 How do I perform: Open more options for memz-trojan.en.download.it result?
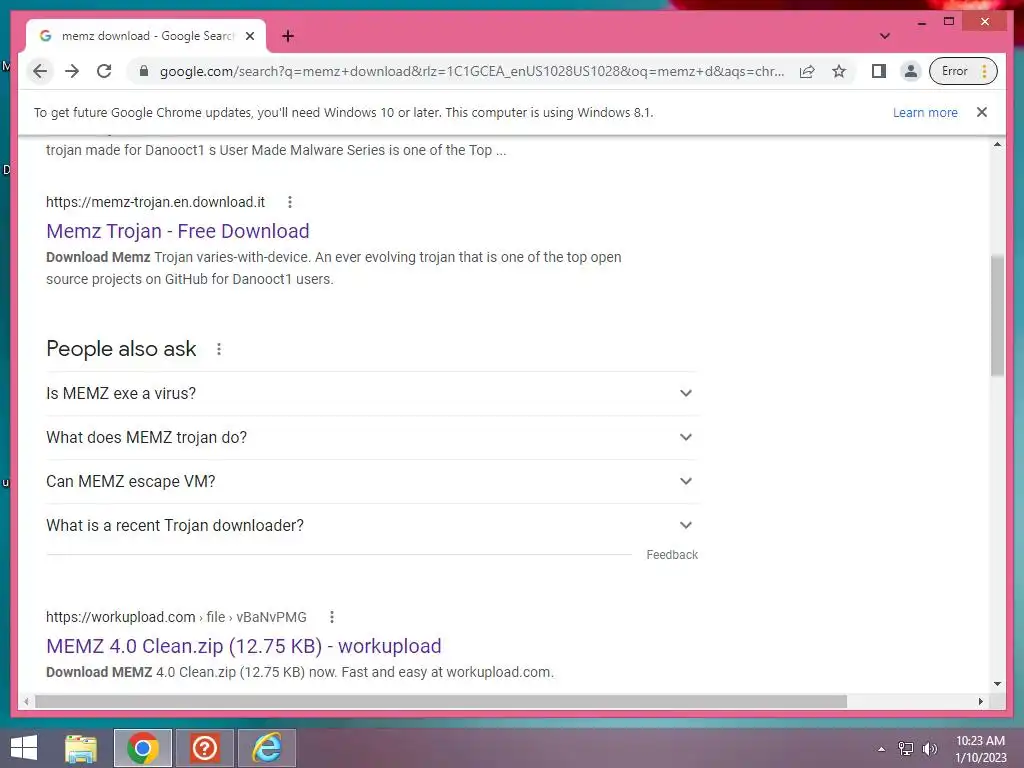tap(290, 202)
